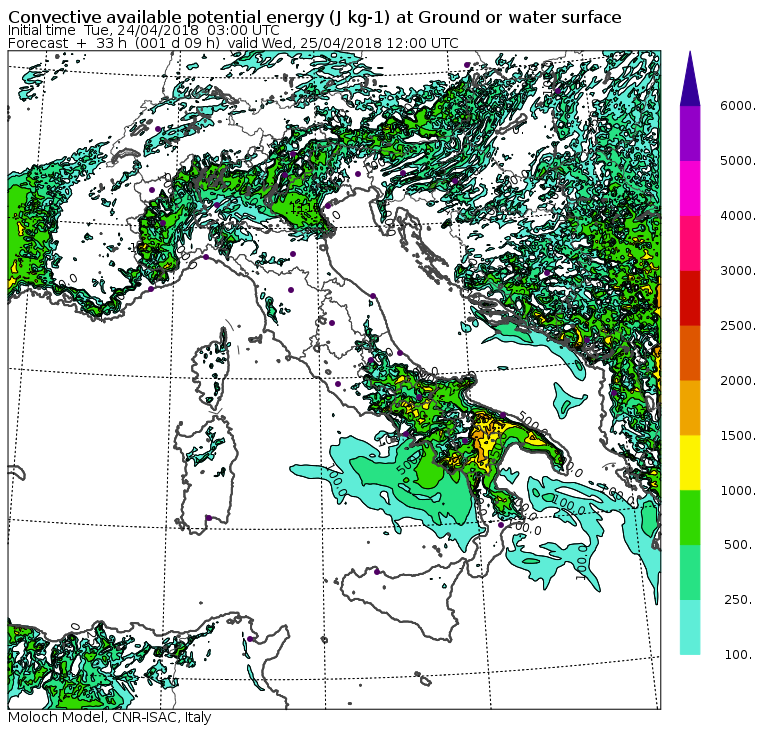
Task: Click the legend label "1000."
Action: [737, 490]
